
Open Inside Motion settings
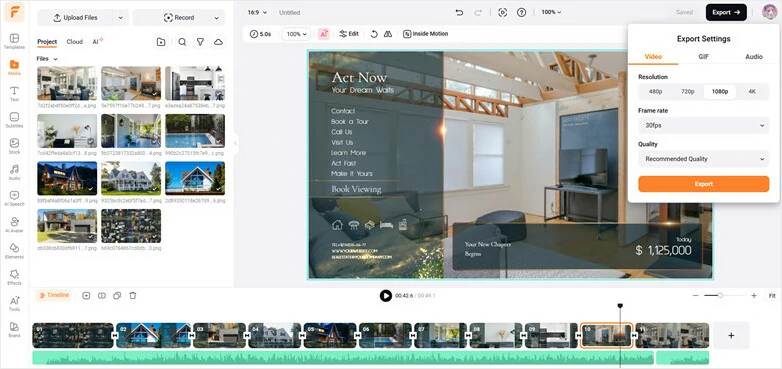[x=425, y=34]
